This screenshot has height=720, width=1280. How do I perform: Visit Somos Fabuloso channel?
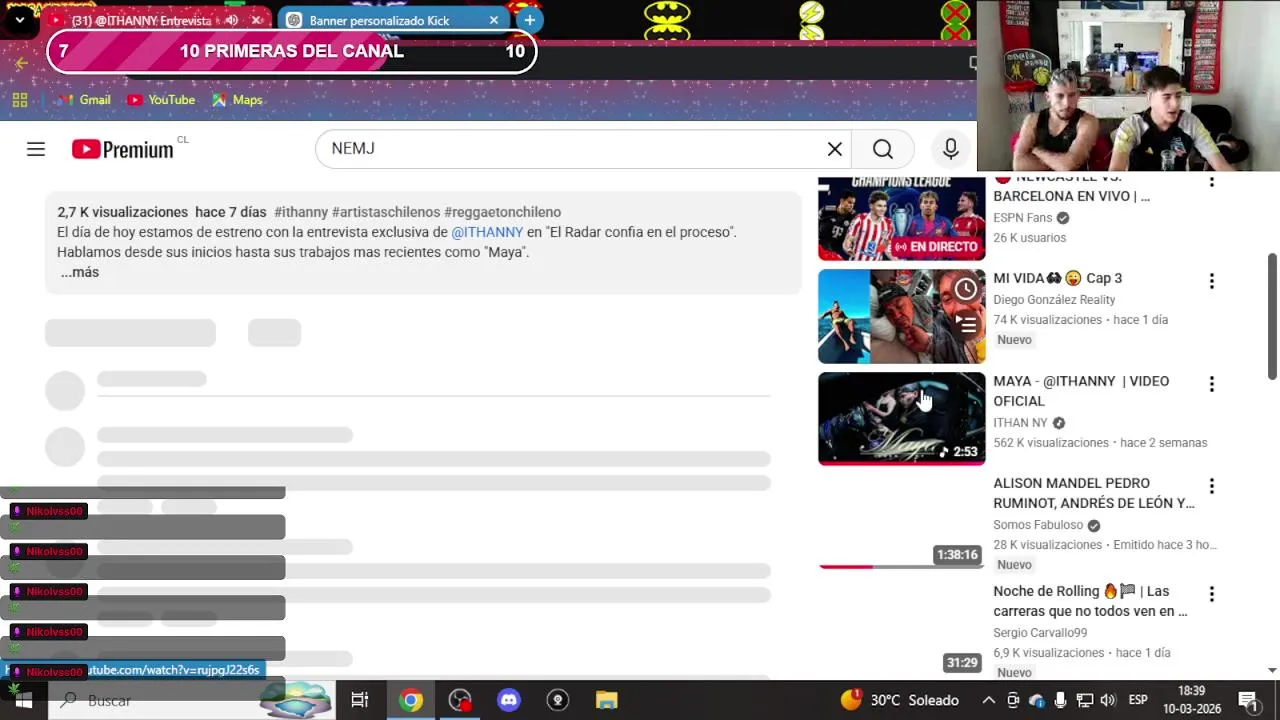(x=1038, y=525)
